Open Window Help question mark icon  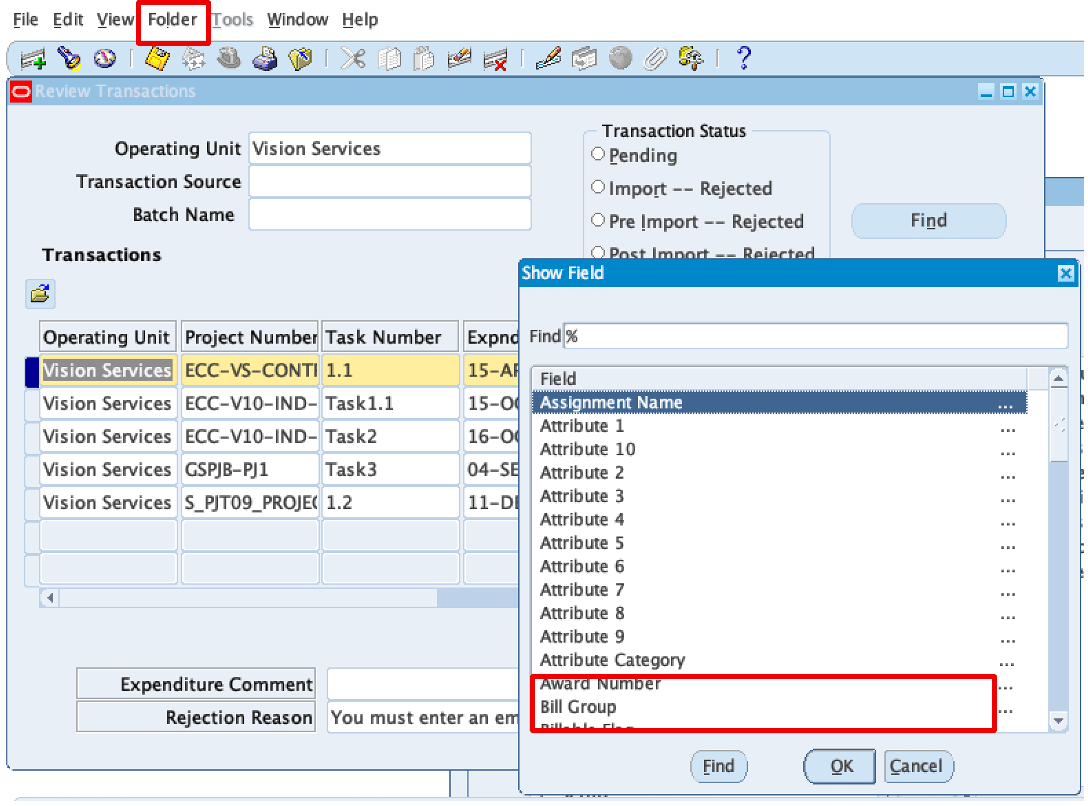click(x=743, y=59)
